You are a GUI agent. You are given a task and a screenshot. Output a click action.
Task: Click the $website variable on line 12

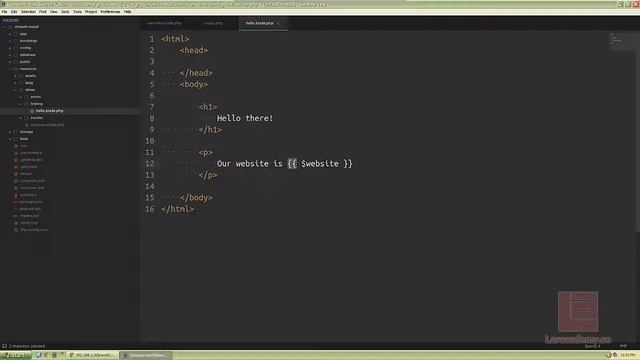(320, 164)
